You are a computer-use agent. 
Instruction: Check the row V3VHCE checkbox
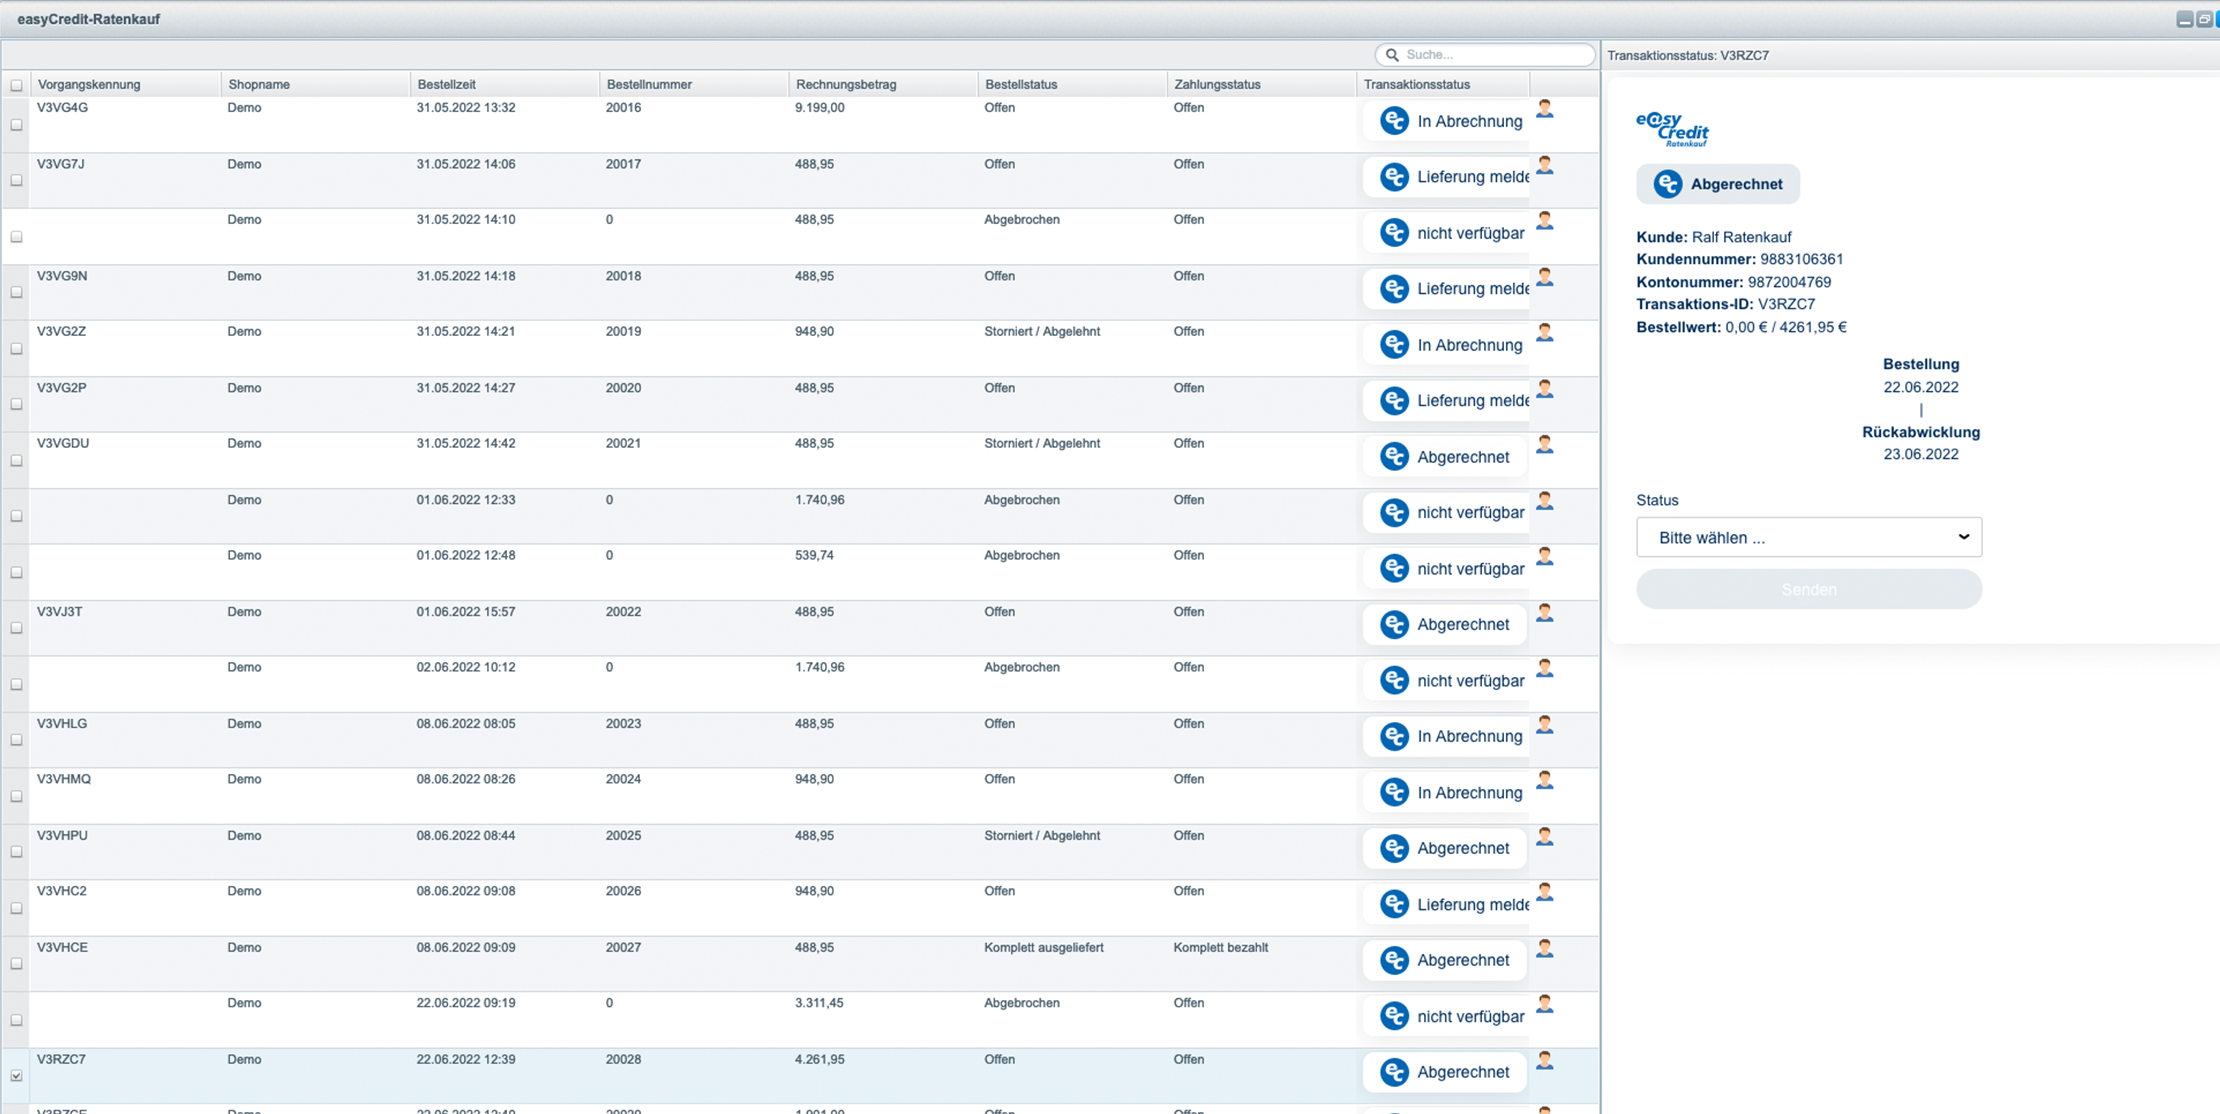click(x=16, y=964)
